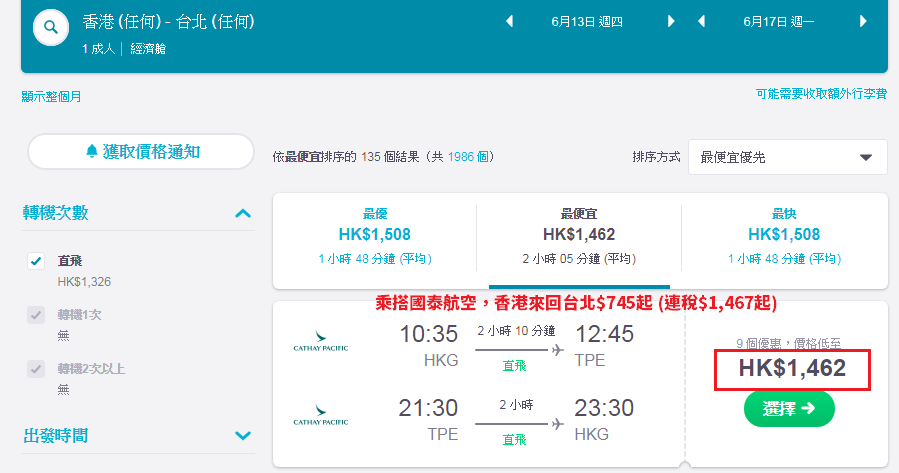Click return flight Cathay Pacific logo

point(320,415)
